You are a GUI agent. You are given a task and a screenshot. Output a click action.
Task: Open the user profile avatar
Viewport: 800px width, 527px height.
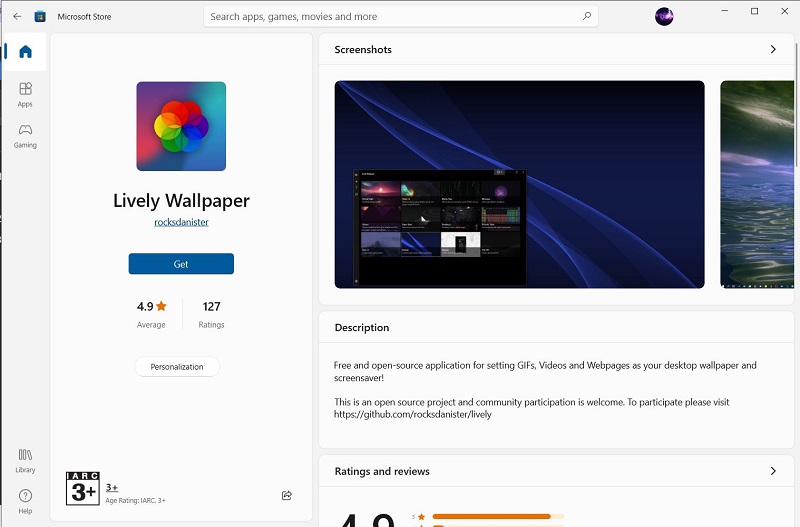tap(664, 17)
